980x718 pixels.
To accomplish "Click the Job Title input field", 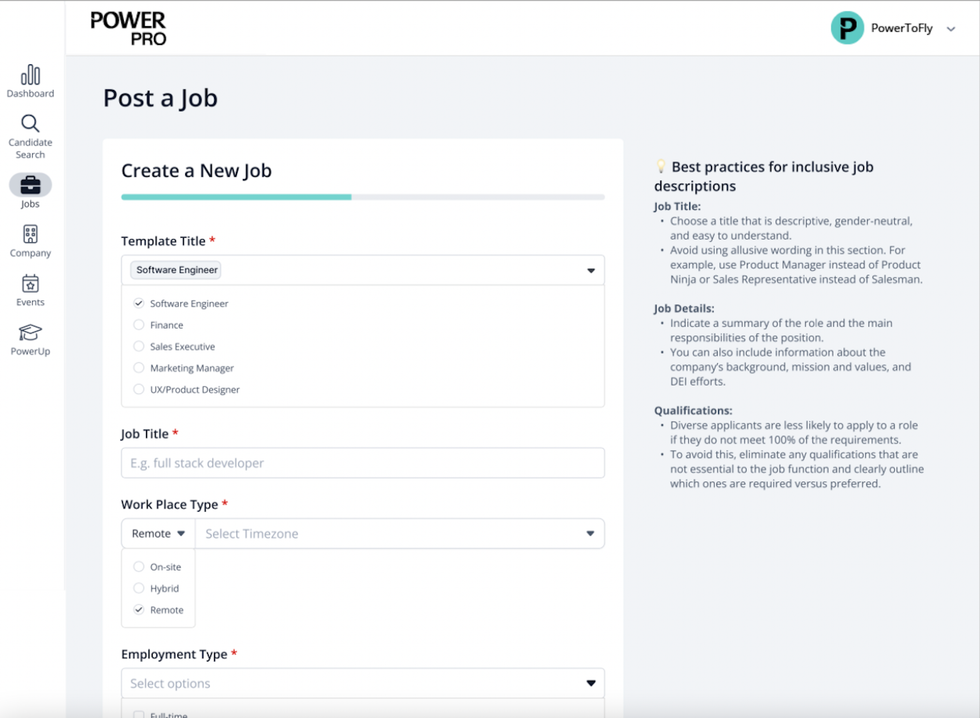I will click(x=363, y=463).
